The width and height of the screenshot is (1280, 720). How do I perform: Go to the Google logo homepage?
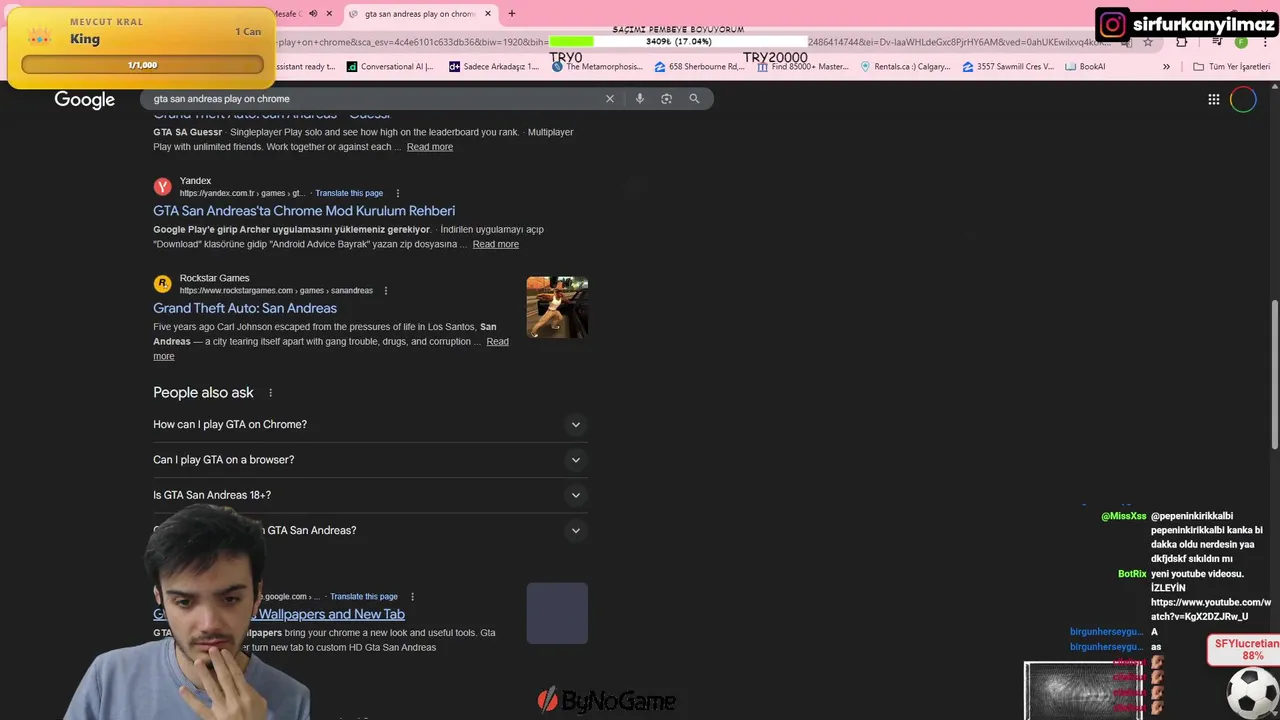(85, 100)
